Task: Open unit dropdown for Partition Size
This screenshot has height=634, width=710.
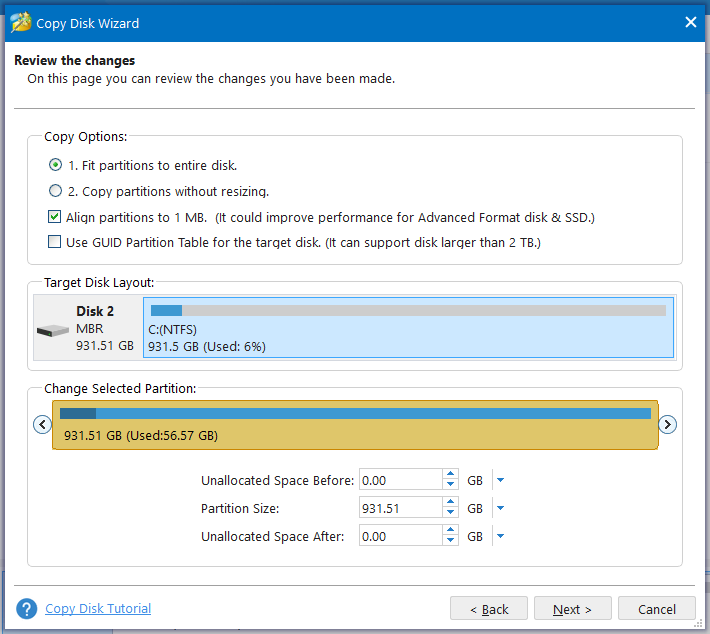Action: tap(500, 508)
